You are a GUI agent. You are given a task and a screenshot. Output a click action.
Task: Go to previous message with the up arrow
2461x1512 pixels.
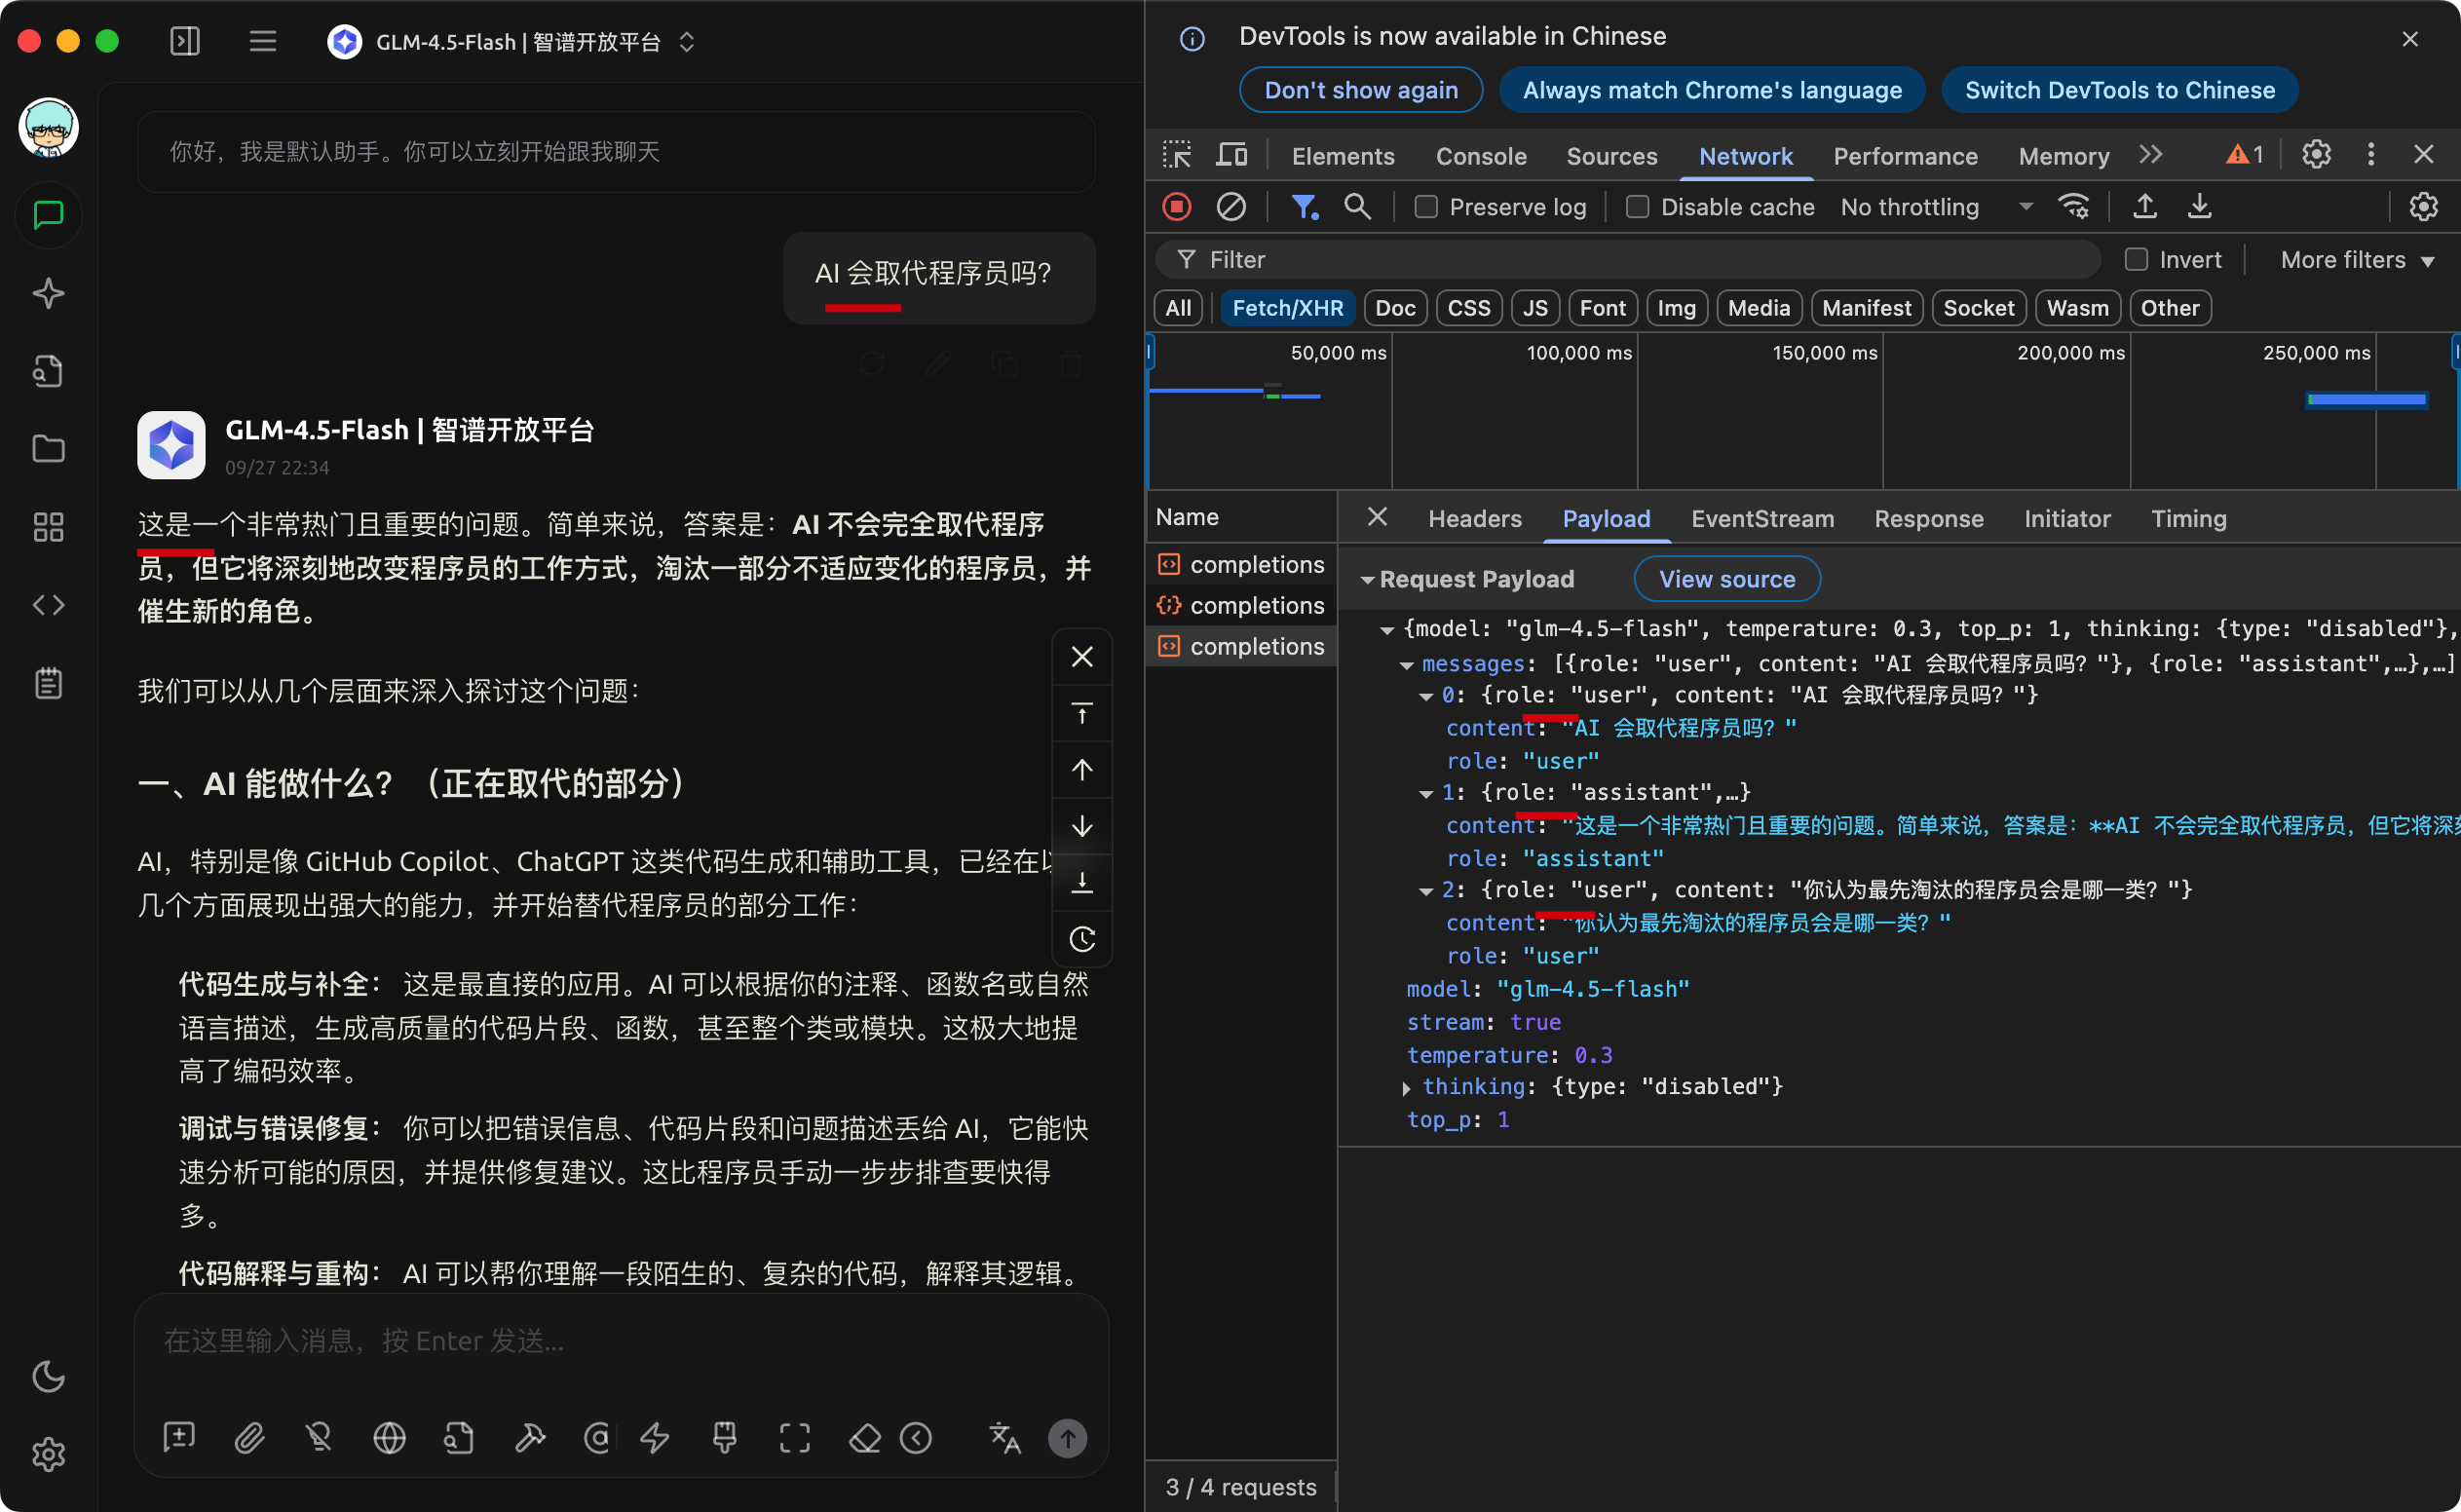[1082, 769]
